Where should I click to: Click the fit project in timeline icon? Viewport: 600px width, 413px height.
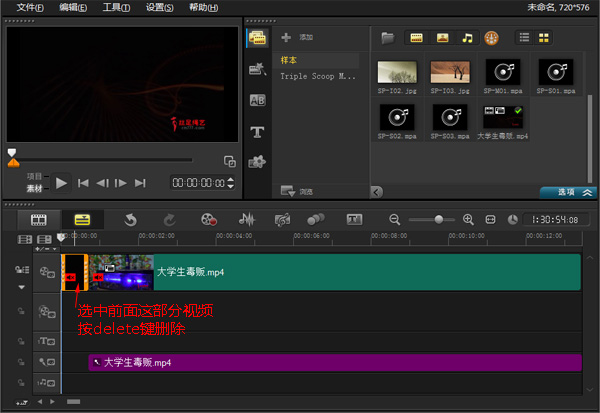point(490,219)
